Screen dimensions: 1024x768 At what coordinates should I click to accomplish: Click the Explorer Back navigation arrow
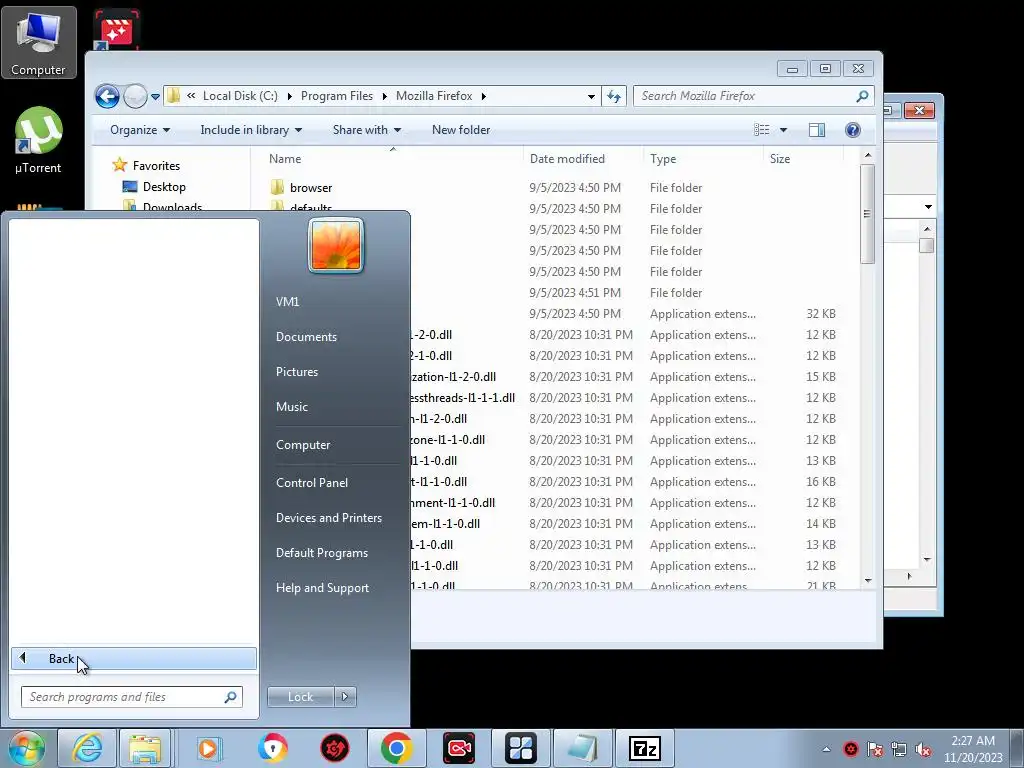[108, 97]
